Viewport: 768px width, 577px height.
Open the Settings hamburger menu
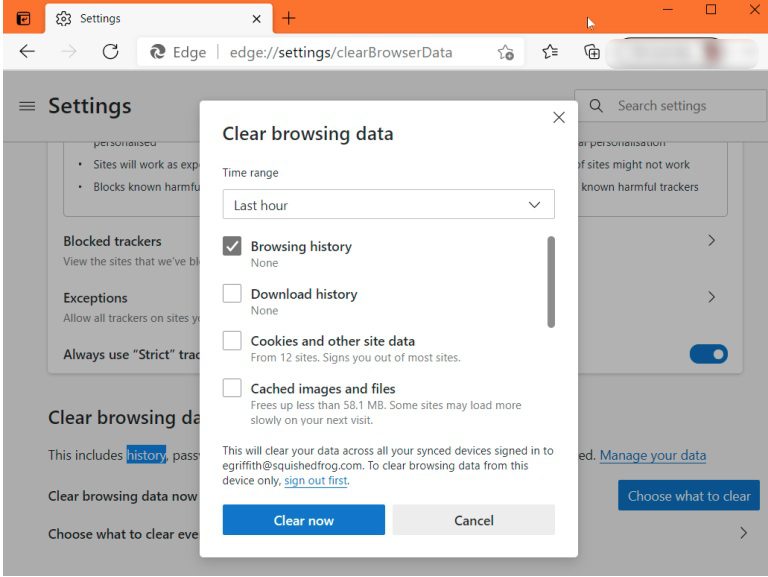(27, 106)
